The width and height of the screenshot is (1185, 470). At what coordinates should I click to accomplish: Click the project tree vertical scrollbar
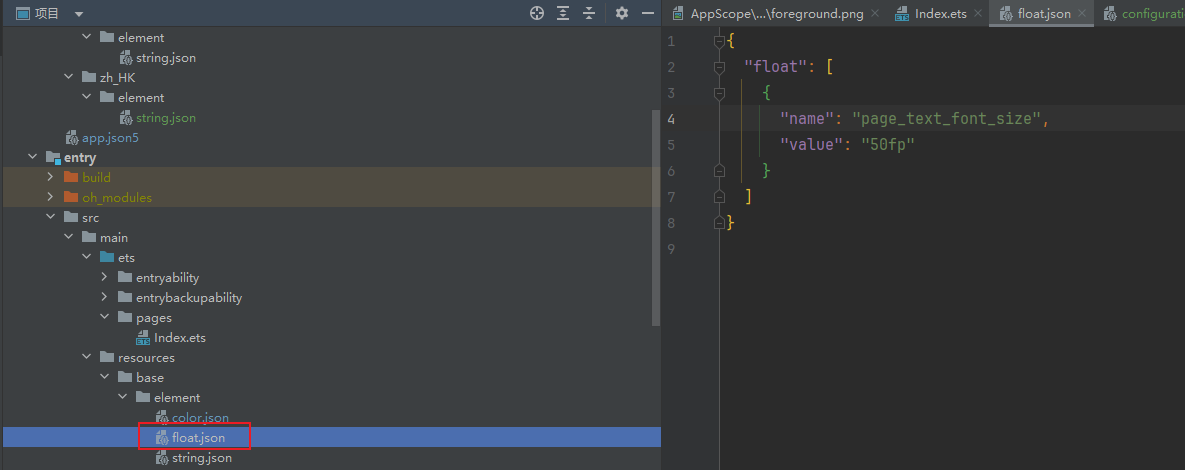pos(656,218)
